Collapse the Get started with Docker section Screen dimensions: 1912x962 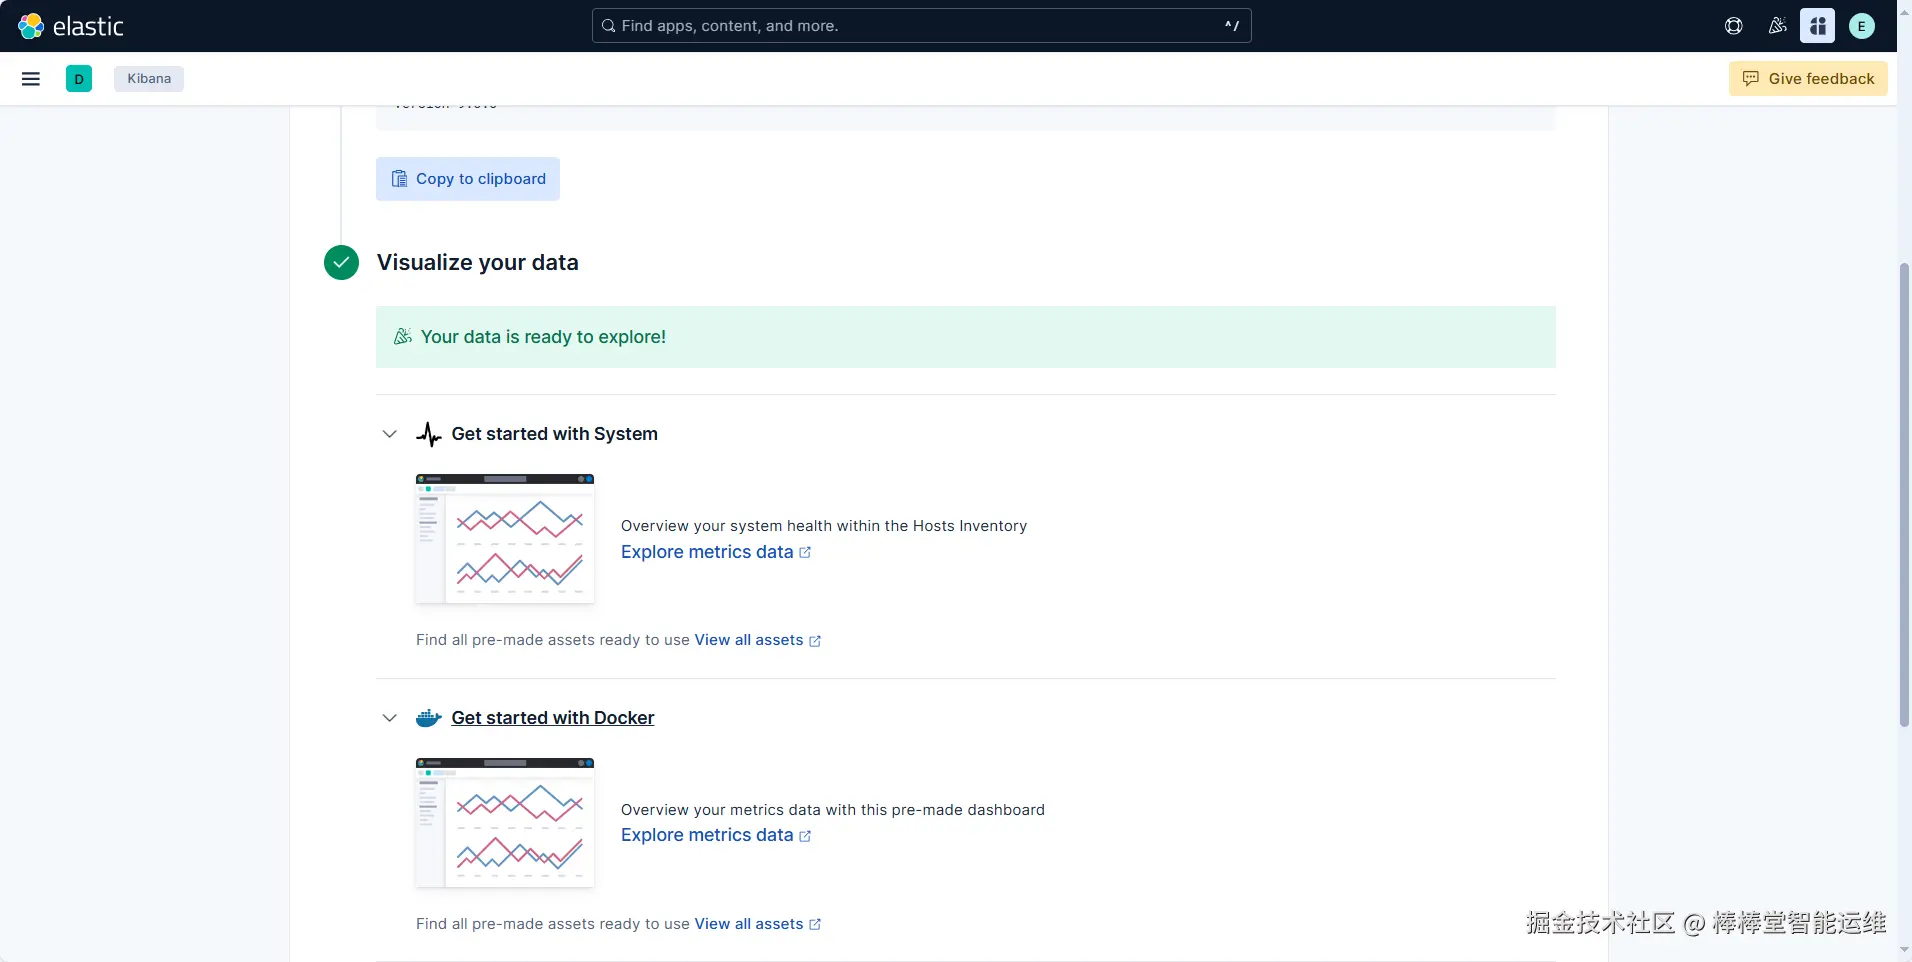390,718
